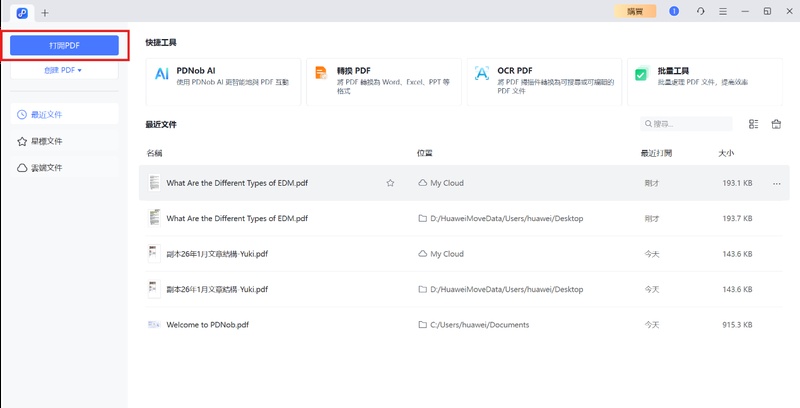The width and height of the screenshot is (800, 408).
Task: Switch file list view layout icon
Action: pos(753,124)
